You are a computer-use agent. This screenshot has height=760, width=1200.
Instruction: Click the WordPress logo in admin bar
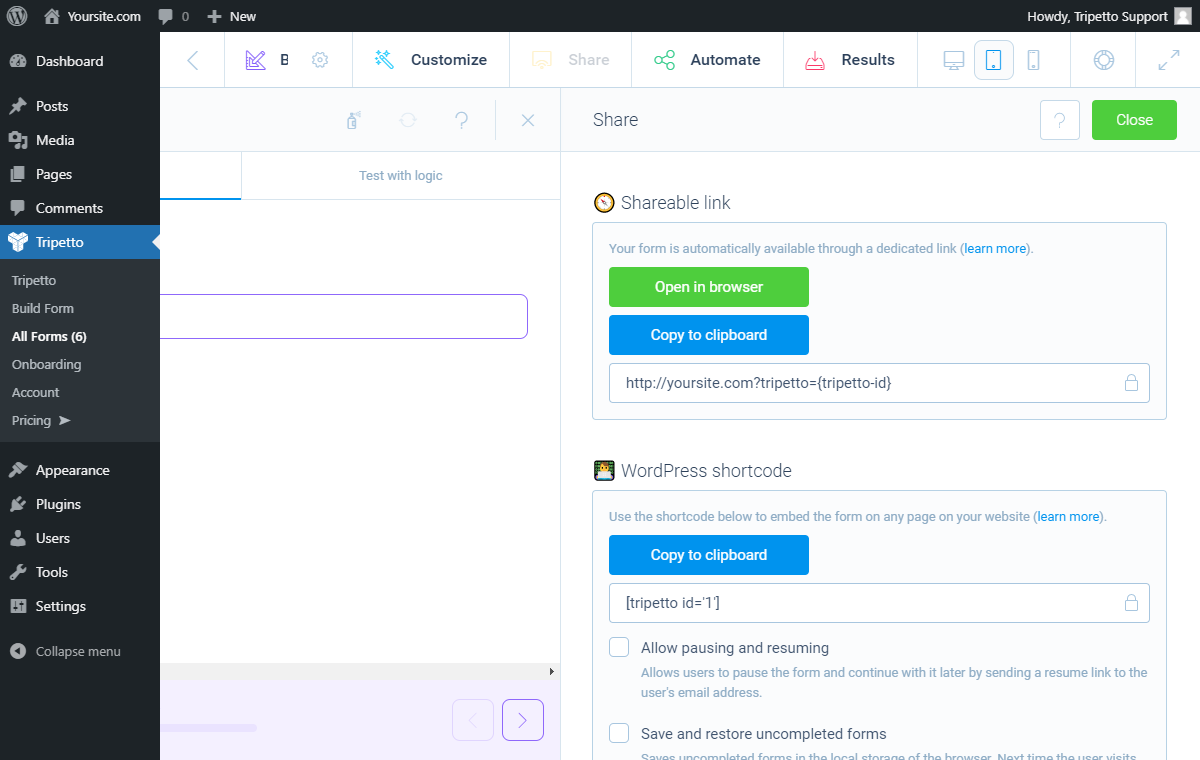[18, 16]
